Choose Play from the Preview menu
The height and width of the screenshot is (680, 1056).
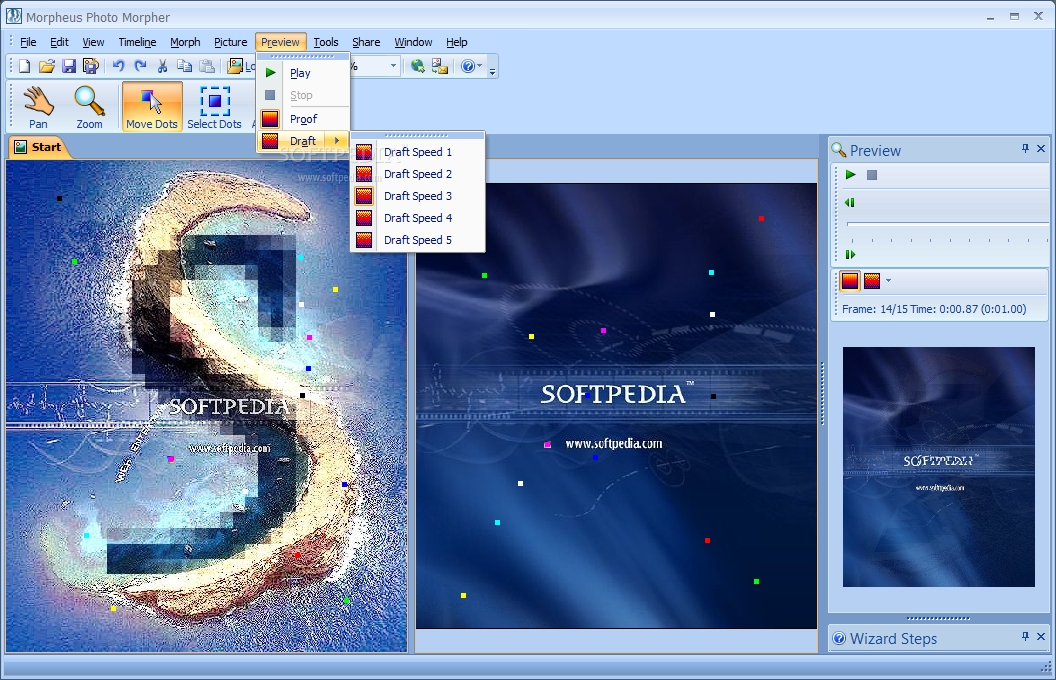tap(303, 73)
